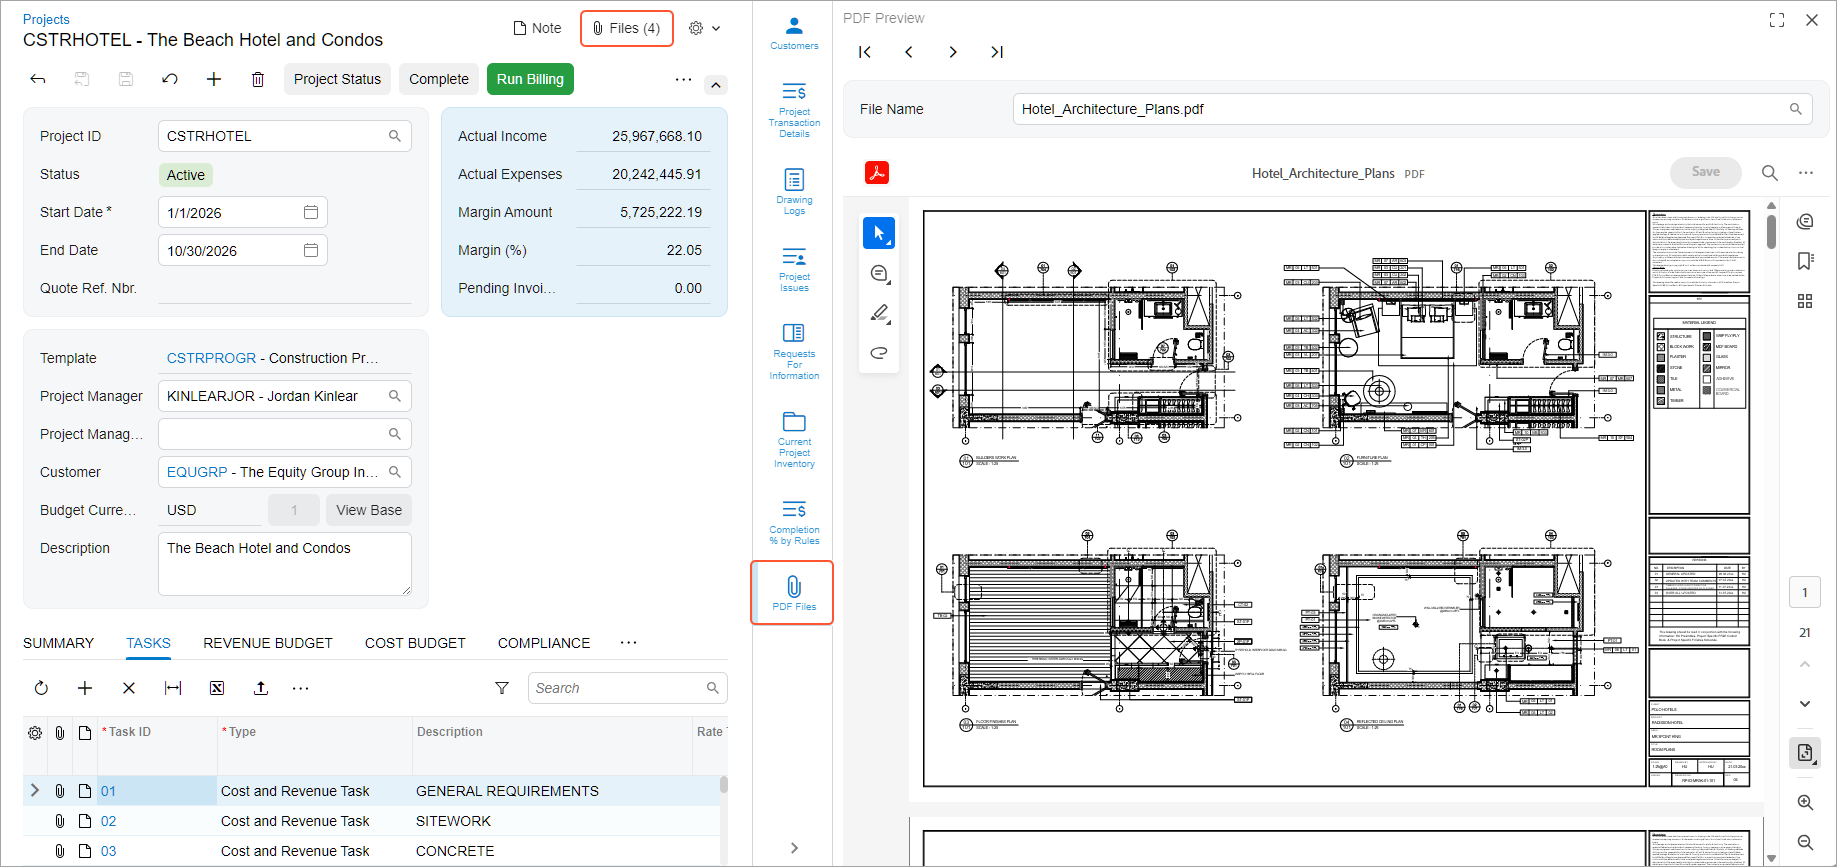1837x867 pixels.
Task: Switch to the TASKS tab
Action: (x=148, y=643)
